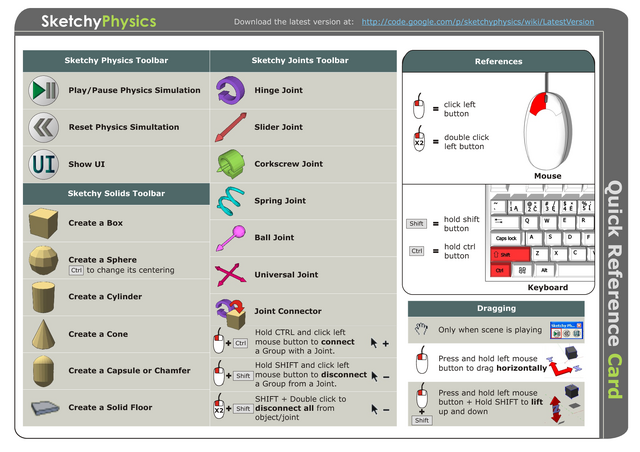The height and width of the screenshot is (452, 640).
Task: Click the 'Create a Cylinder' label
Action: (x=105, y=297)
